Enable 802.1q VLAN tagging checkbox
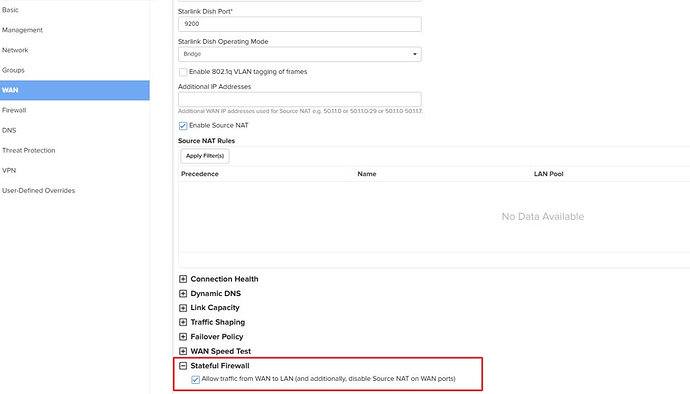Screen dimensions: 690x394 tap(183, 72)
